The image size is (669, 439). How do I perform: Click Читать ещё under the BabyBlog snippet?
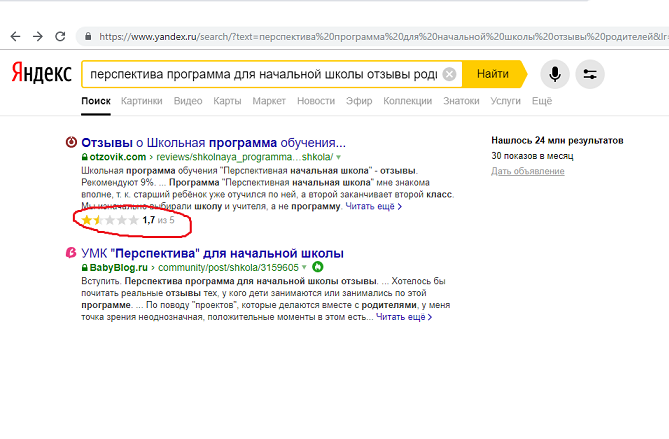tap(404, 317)
